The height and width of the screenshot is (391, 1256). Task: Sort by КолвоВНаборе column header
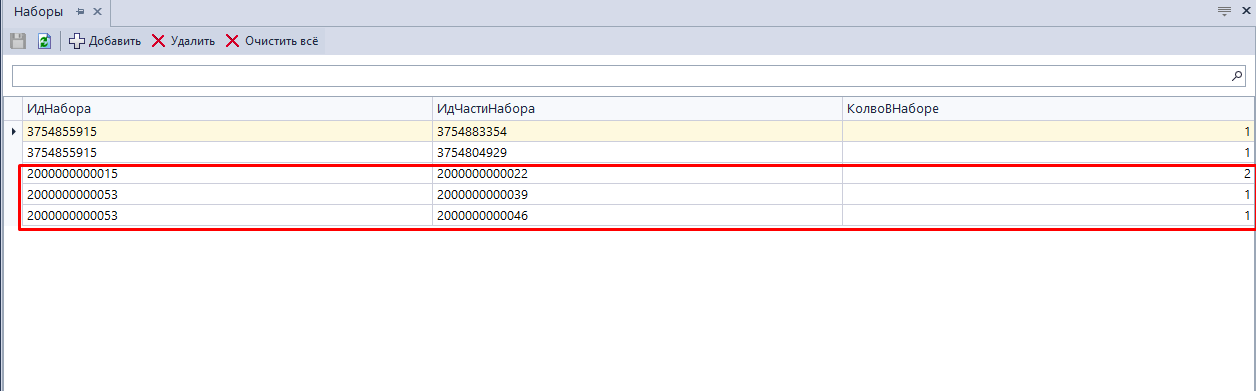(1048, 108)
